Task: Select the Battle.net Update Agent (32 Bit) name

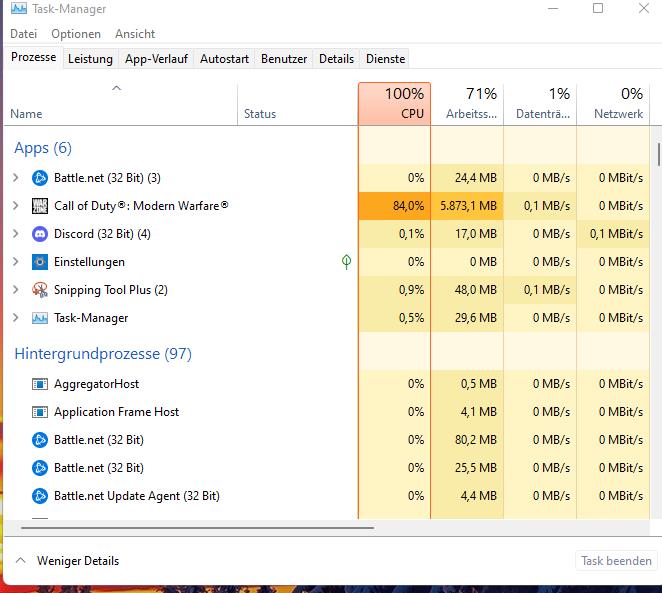Action: 137,496
